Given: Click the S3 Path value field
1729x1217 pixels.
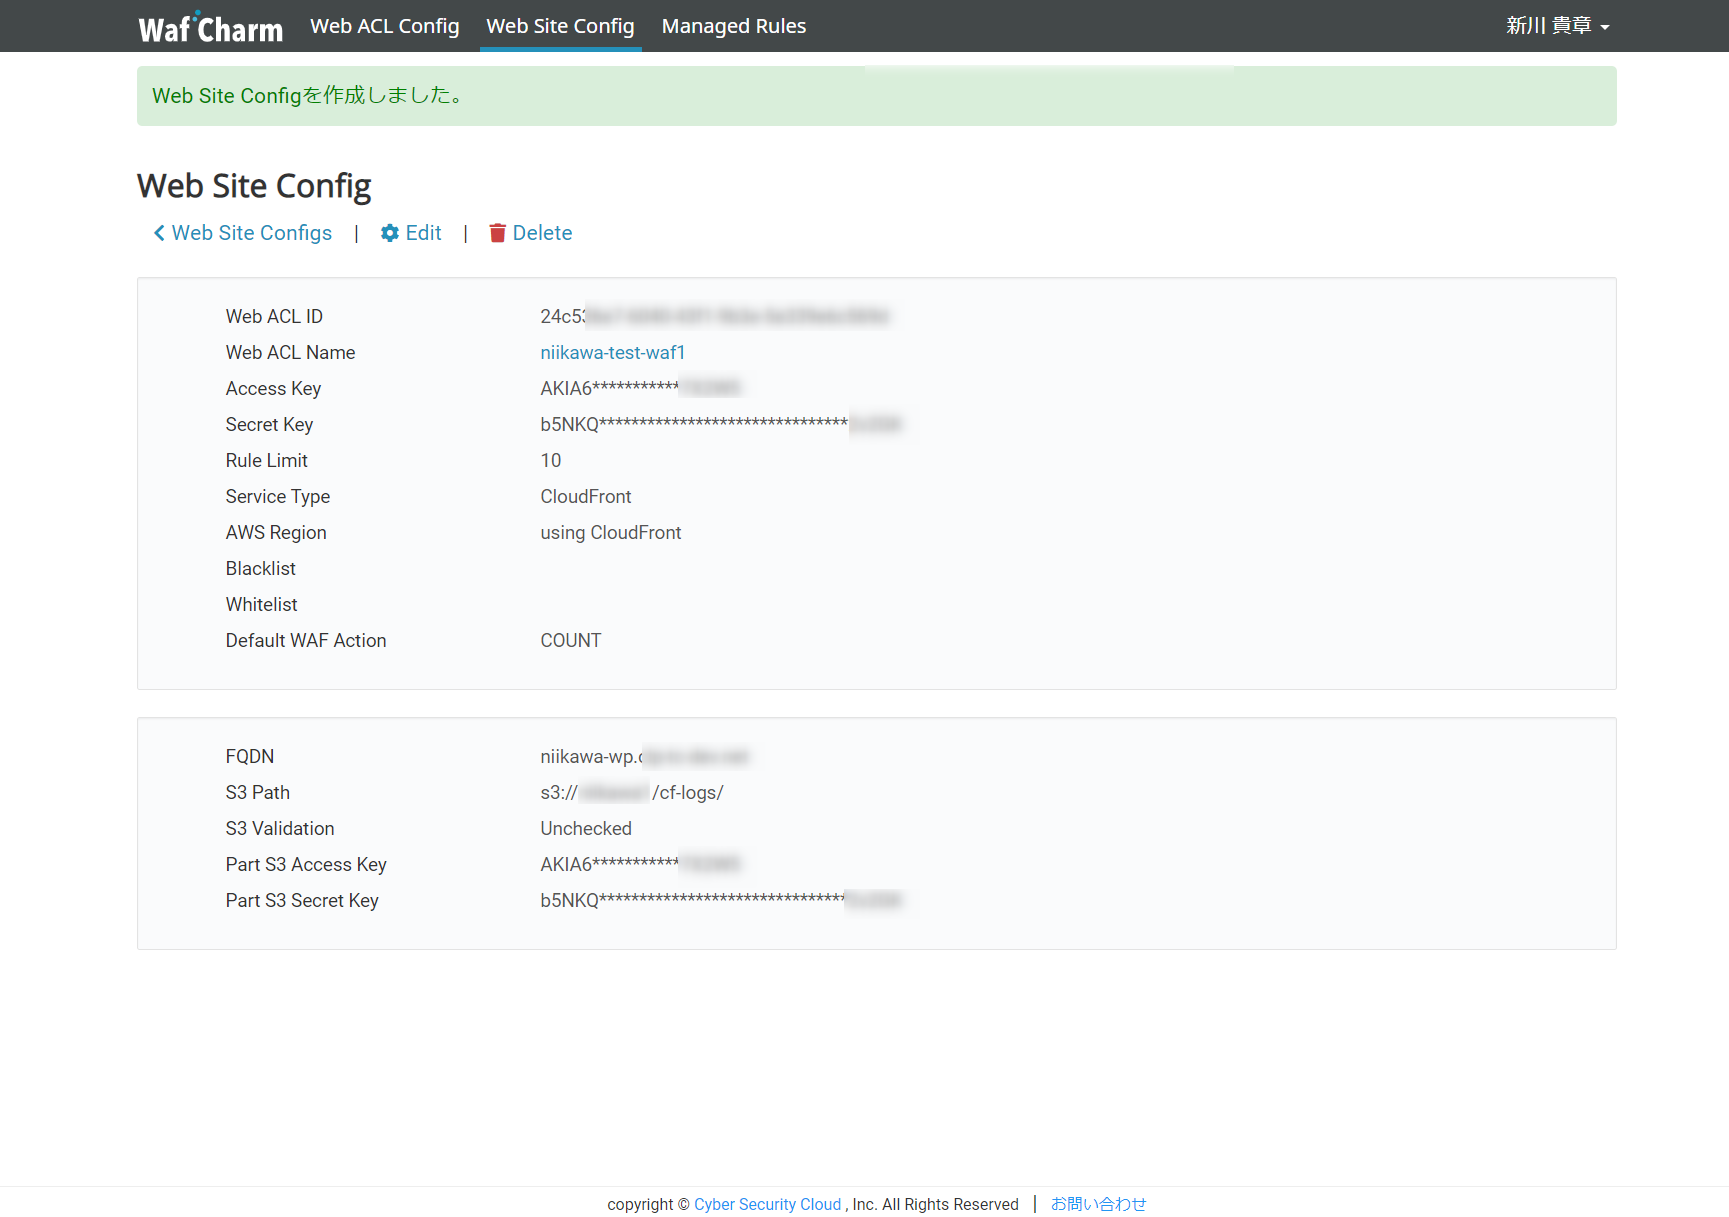Looking at the screenshot, I should coord(631,792).
